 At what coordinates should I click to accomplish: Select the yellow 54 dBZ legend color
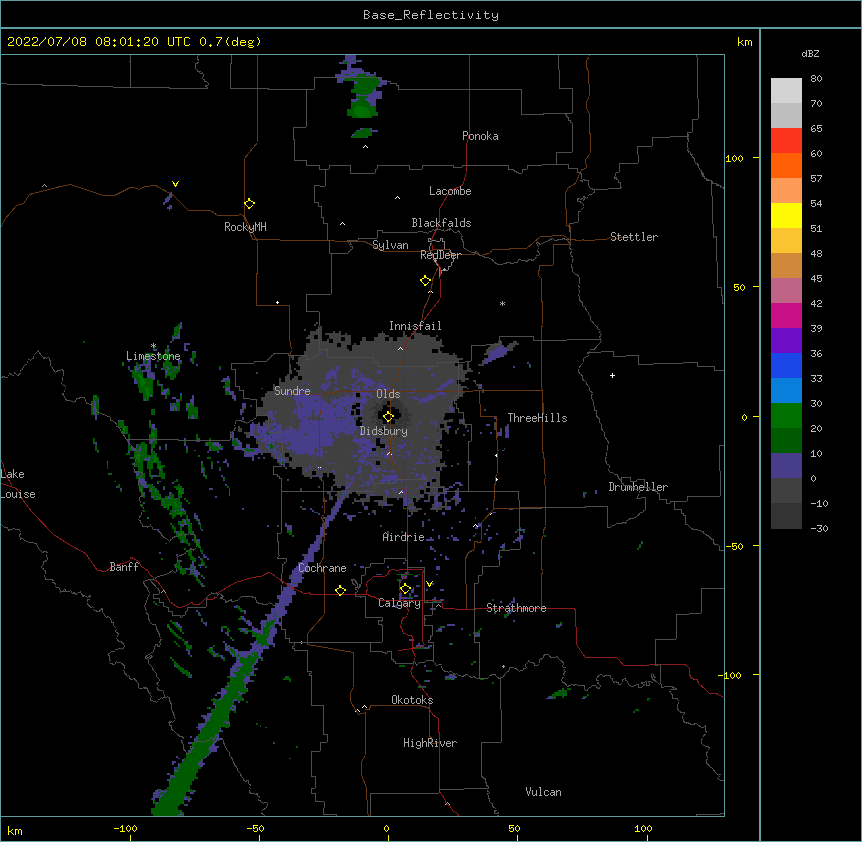coord(786,215)
